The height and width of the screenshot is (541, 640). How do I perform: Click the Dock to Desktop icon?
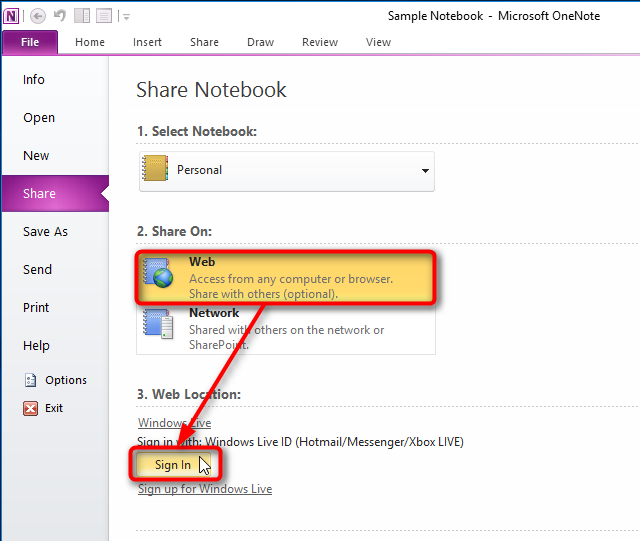[82, 16]
